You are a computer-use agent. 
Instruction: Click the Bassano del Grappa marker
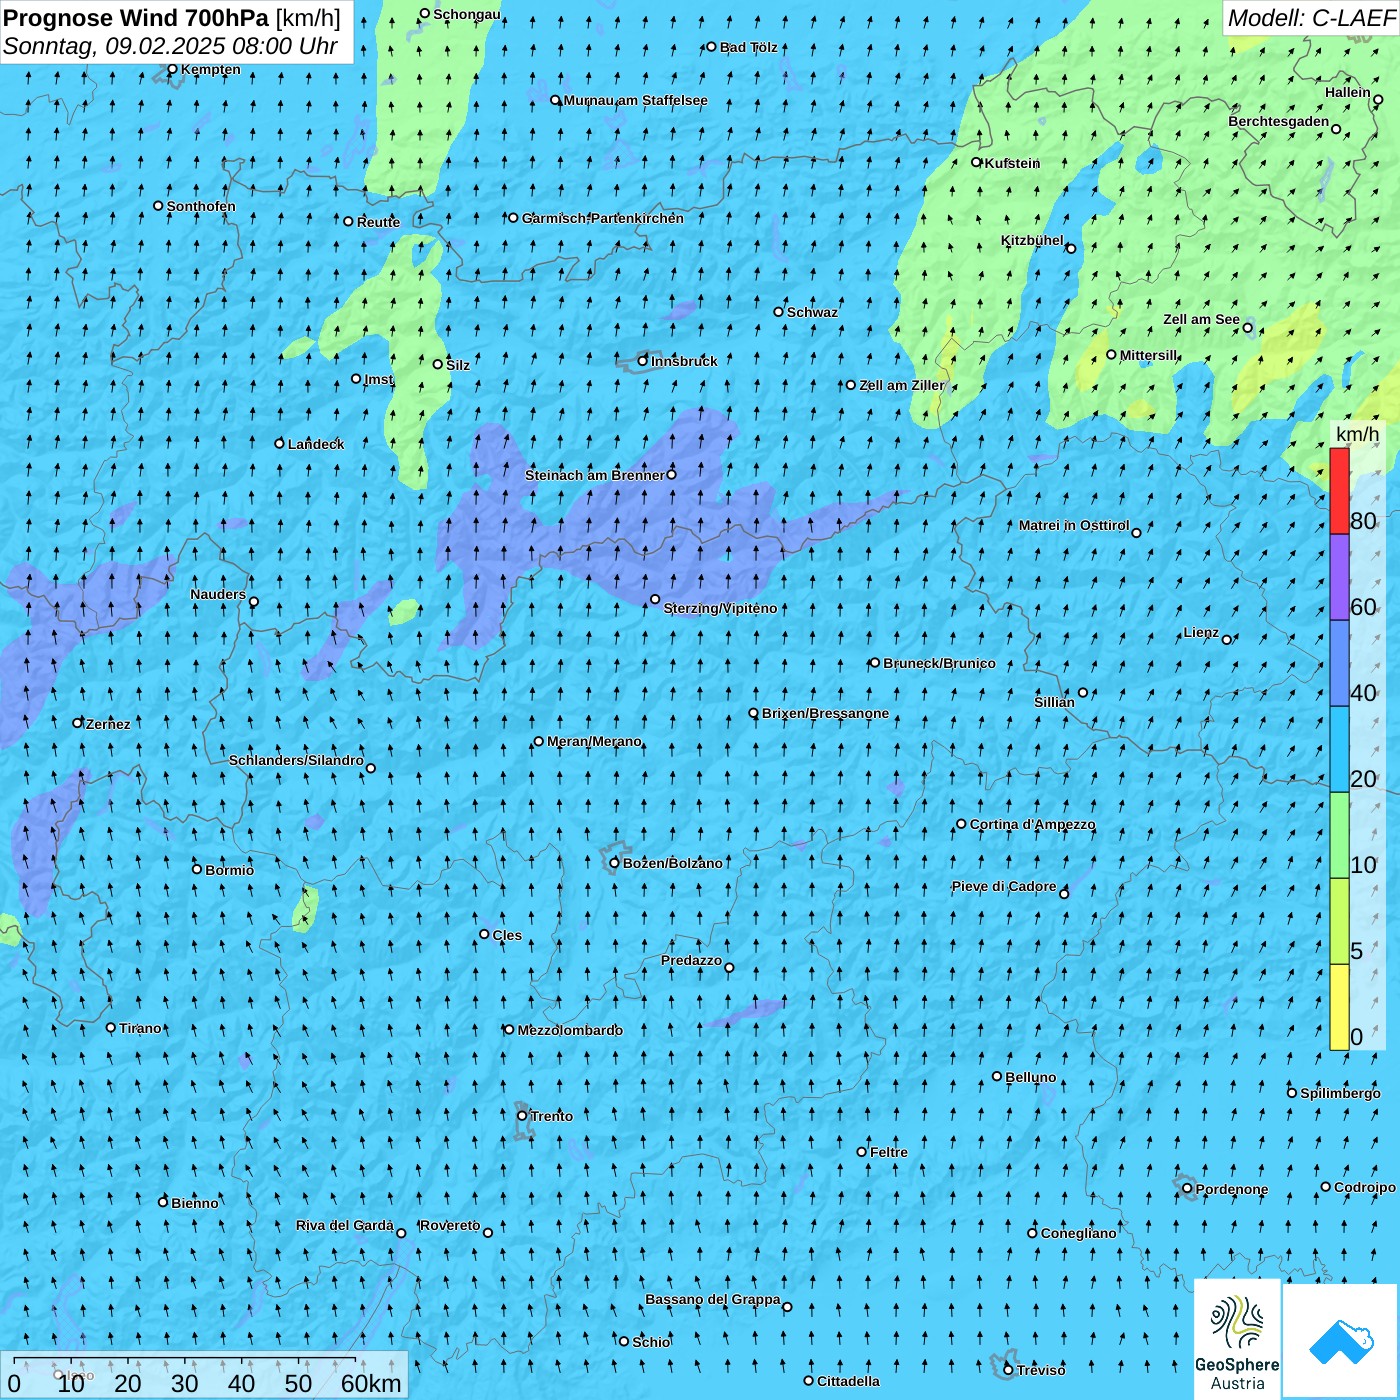coord(787,1306)
